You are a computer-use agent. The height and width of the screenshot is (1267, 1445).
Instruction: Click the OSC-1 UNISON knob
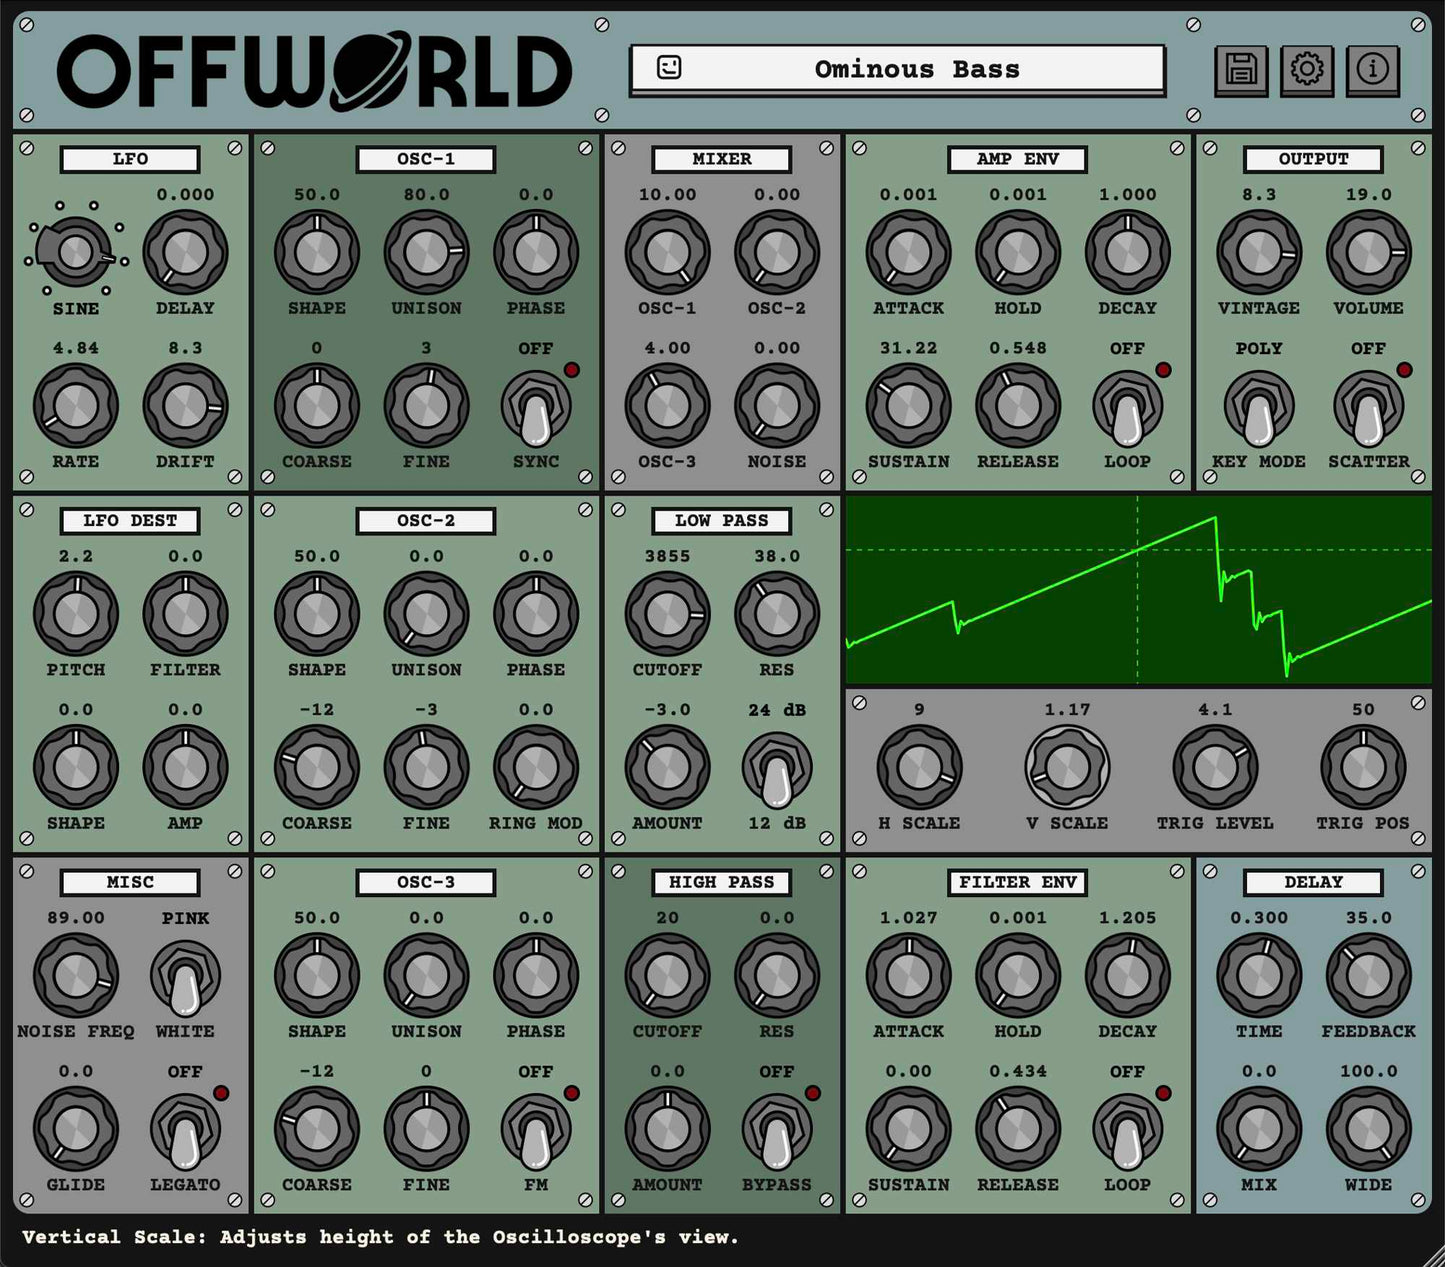click(x=426, y=252)
